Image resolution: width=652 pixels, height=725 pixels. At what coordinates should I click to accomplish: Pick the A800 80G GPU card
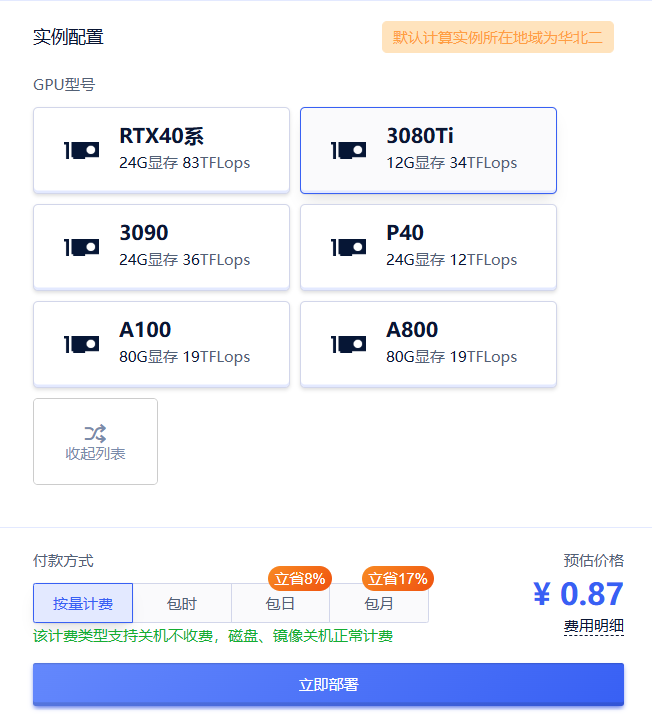pos(428,344)
